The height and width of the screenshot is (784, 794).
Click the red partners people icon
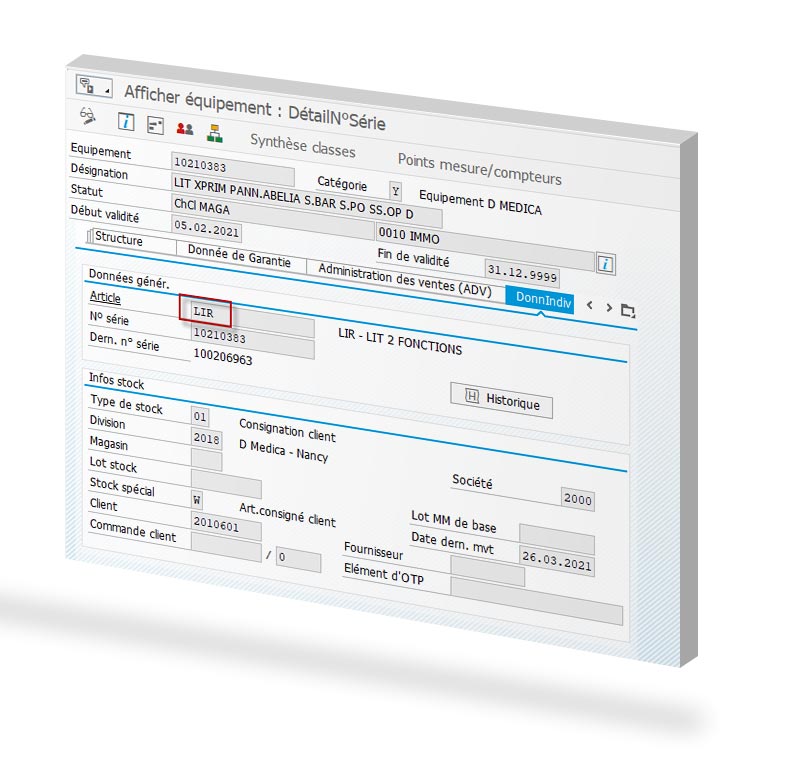point(185,129)
